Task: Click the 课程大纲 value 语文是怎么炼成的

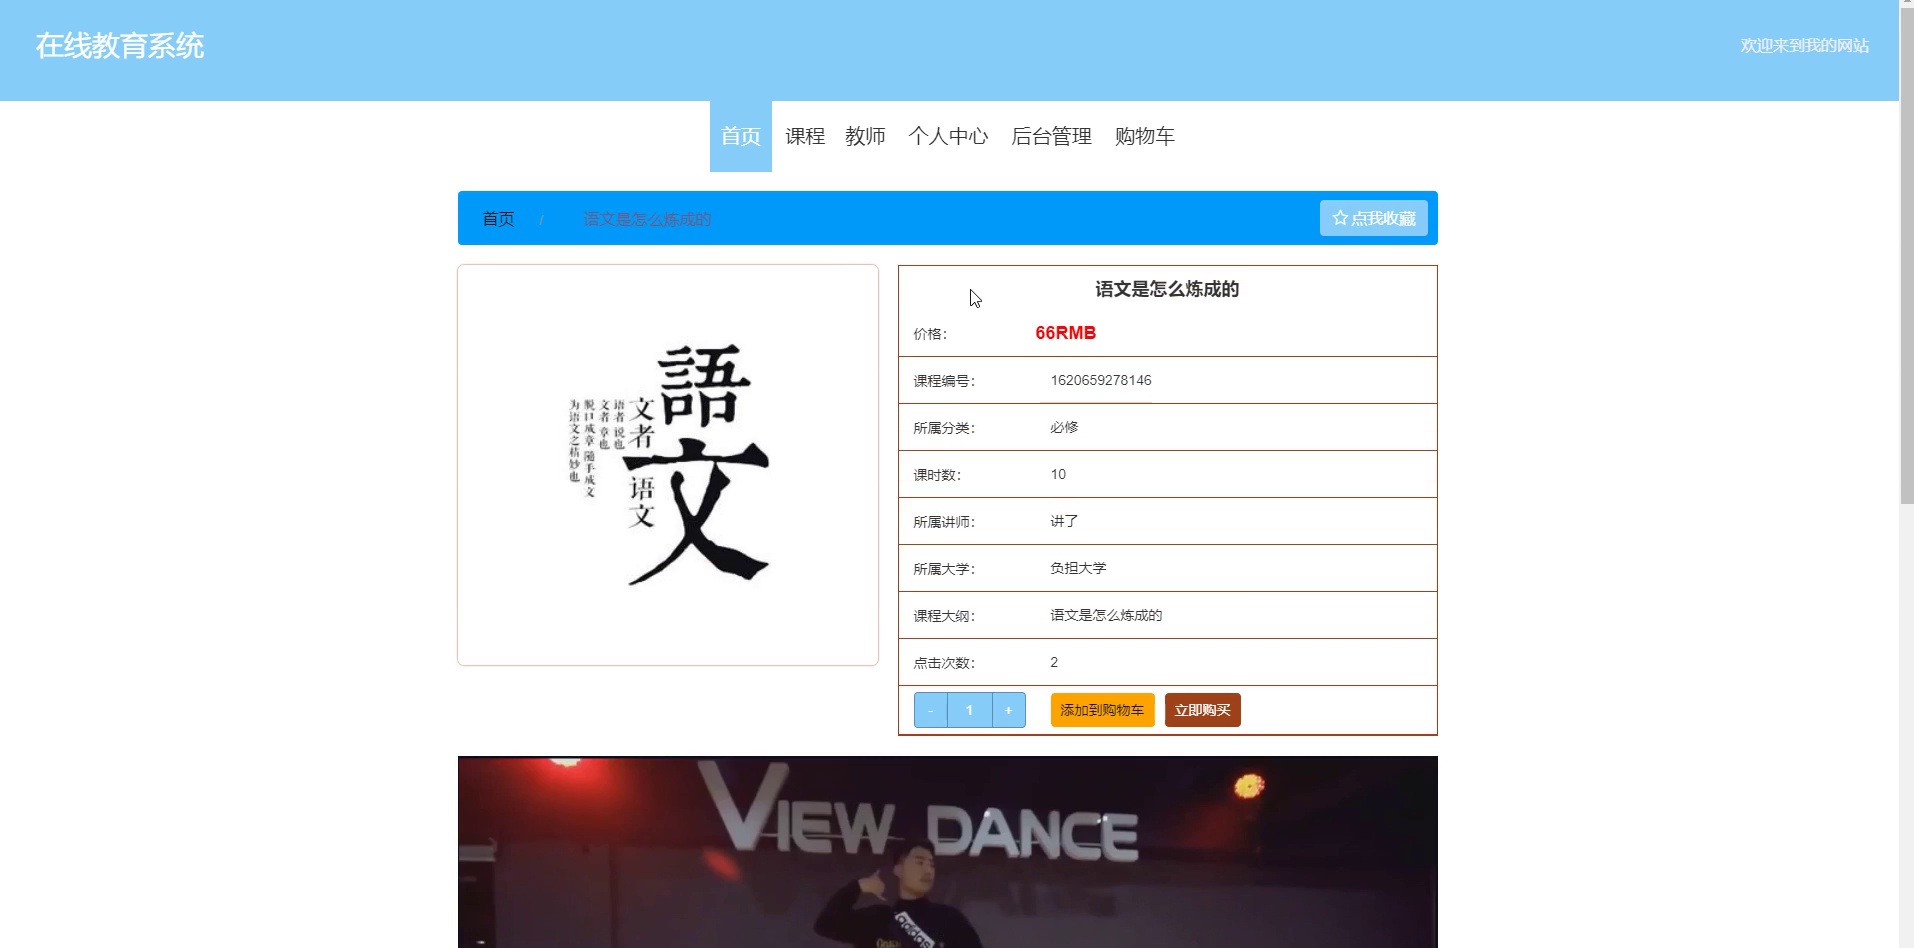Action: click(1106, 615)
